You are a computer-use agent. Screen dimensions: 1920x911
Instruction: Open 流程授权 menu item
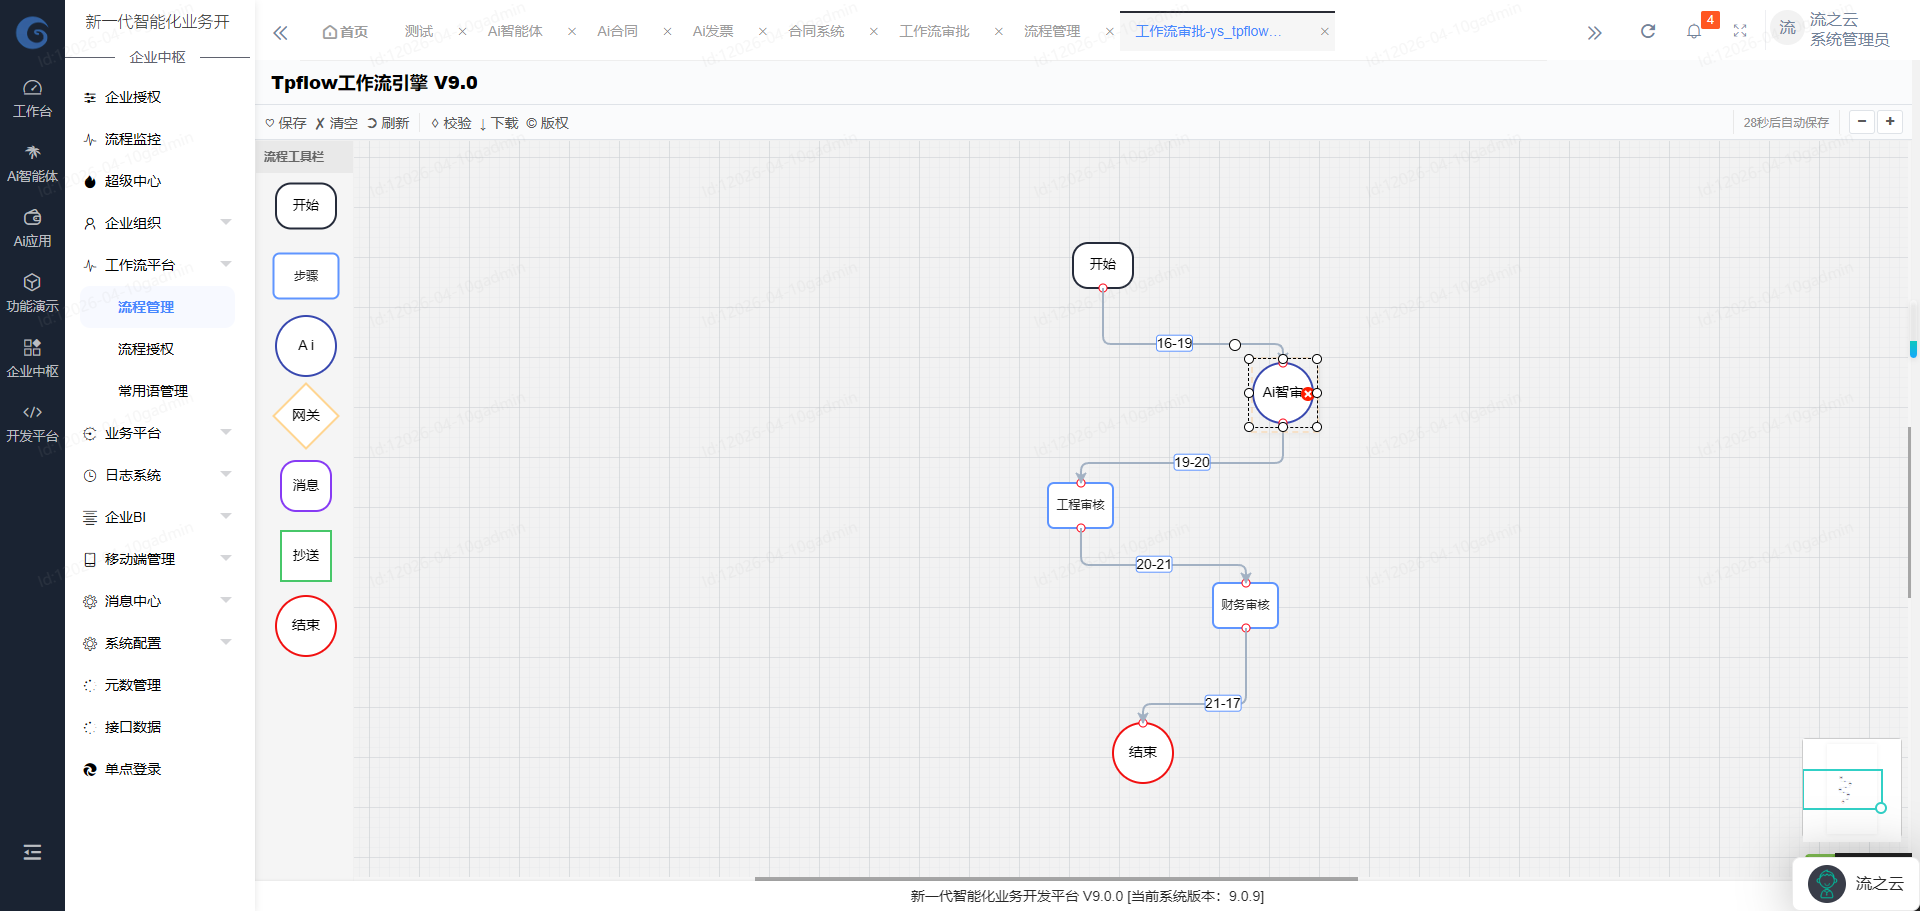[146, 349]
